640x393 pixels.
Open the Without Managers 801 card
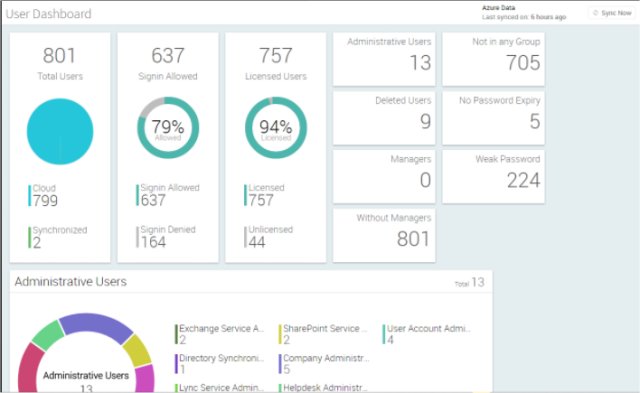point(384,235)
